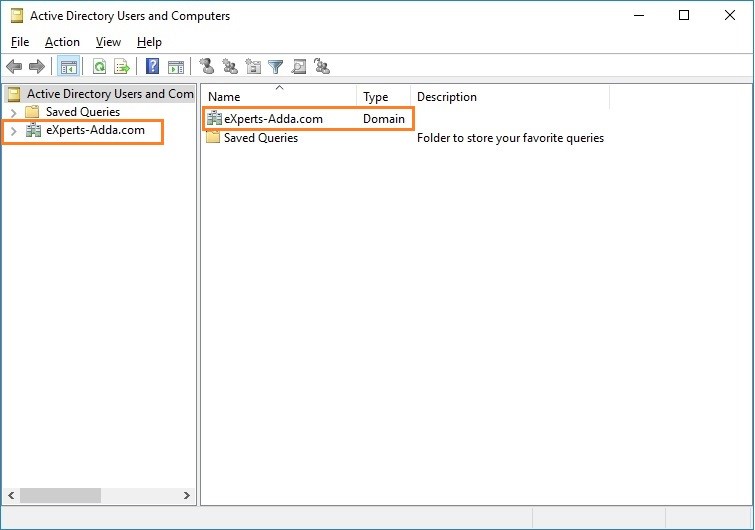
Task: Click the Find objects toolbar icon
Action: pos(299,66)
